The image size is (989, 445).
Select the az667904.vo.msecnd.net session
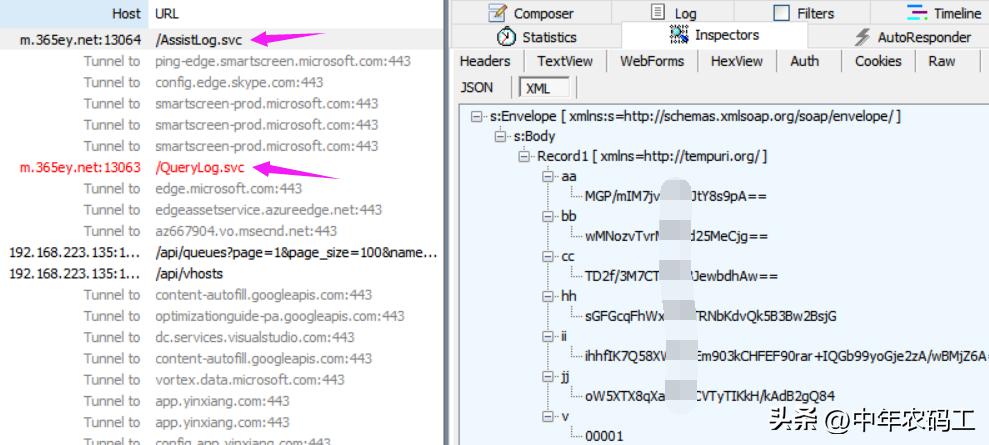221,231
